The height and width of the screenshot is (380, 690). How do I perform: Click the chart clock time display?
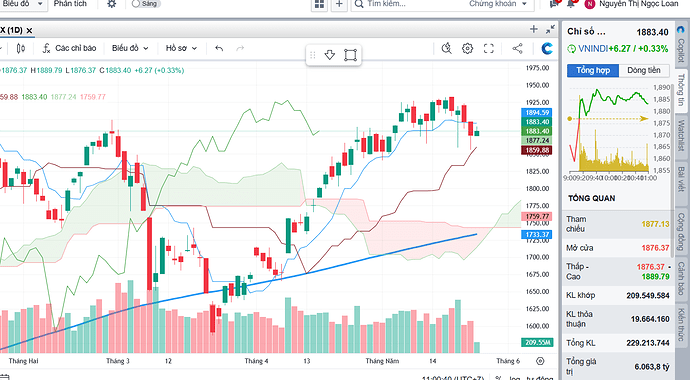[x=452, y=378]
